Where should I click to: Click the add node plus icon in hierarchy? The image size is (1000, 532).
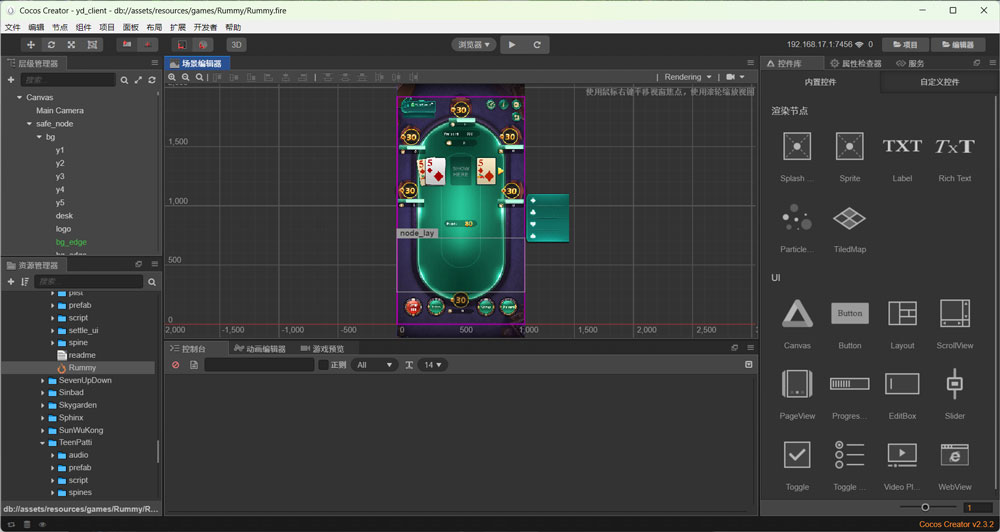pyautogui.click(x=11, y=80)
